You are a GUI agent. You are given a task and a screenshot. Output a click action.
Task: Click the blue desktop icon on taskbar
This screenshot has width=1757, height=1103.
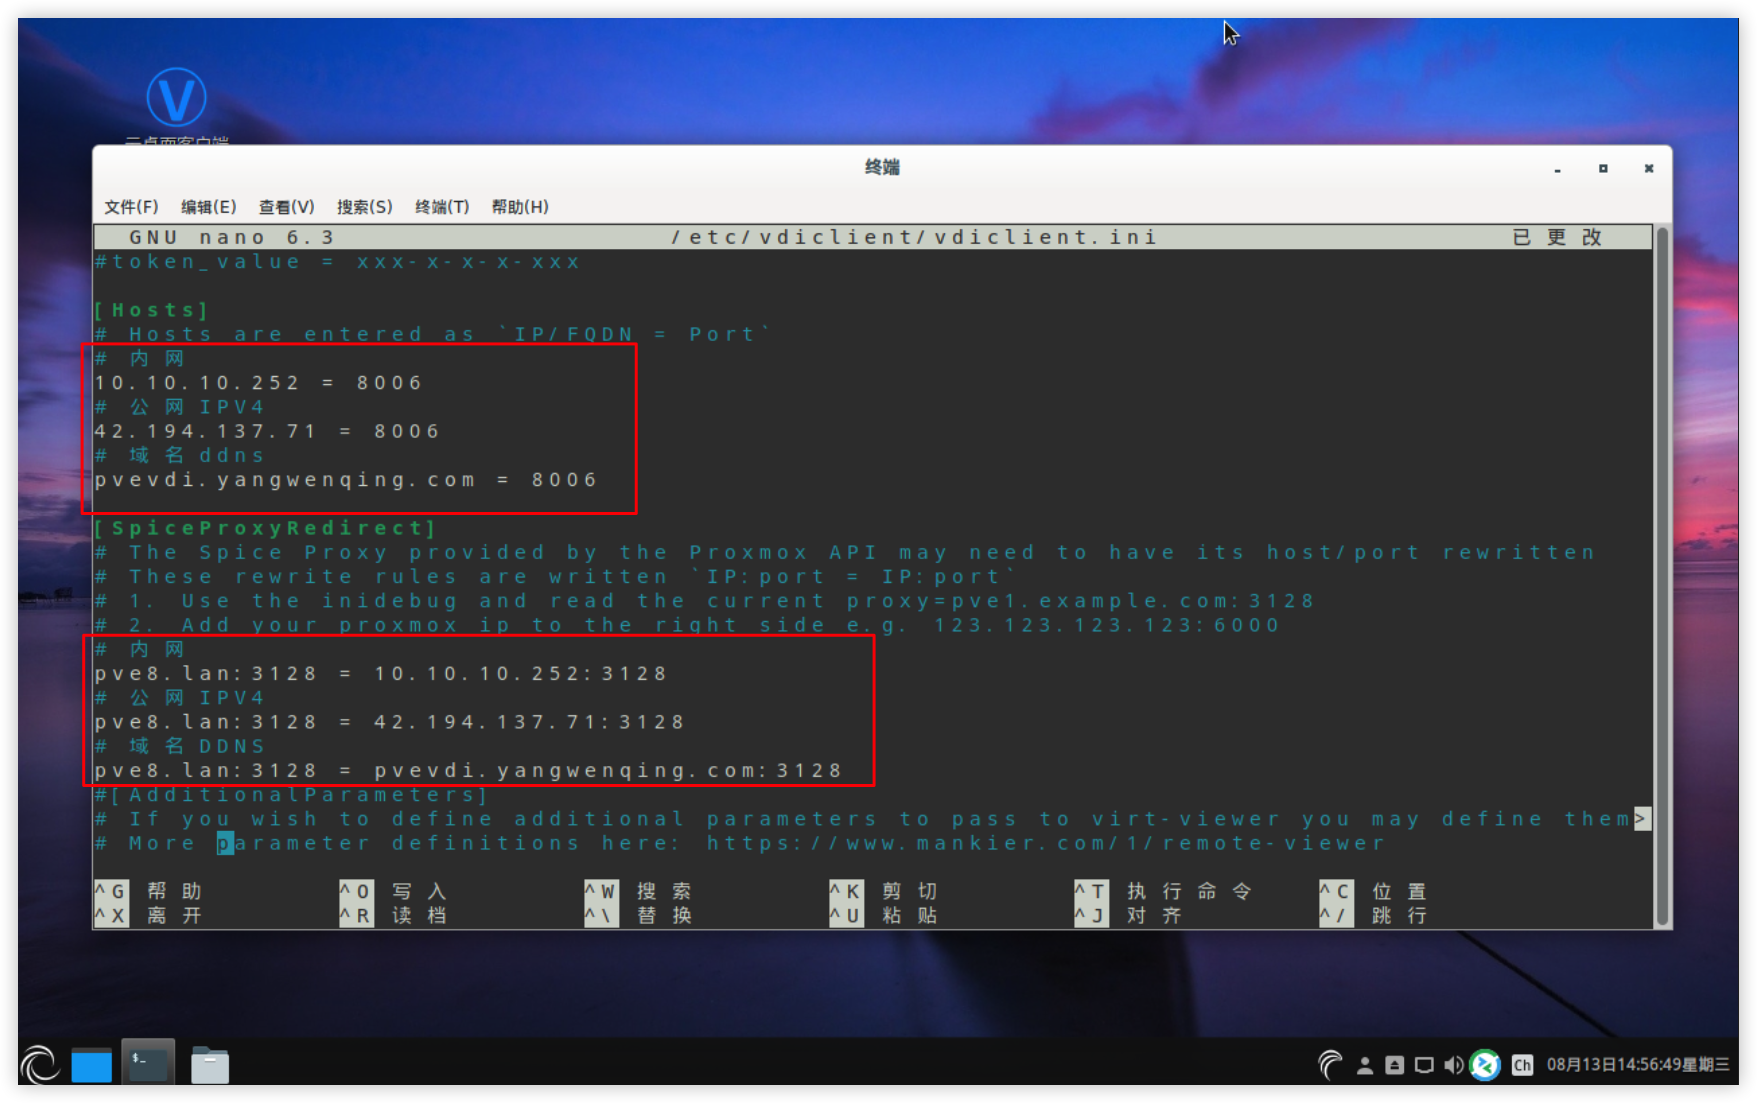coord(91,1066)
